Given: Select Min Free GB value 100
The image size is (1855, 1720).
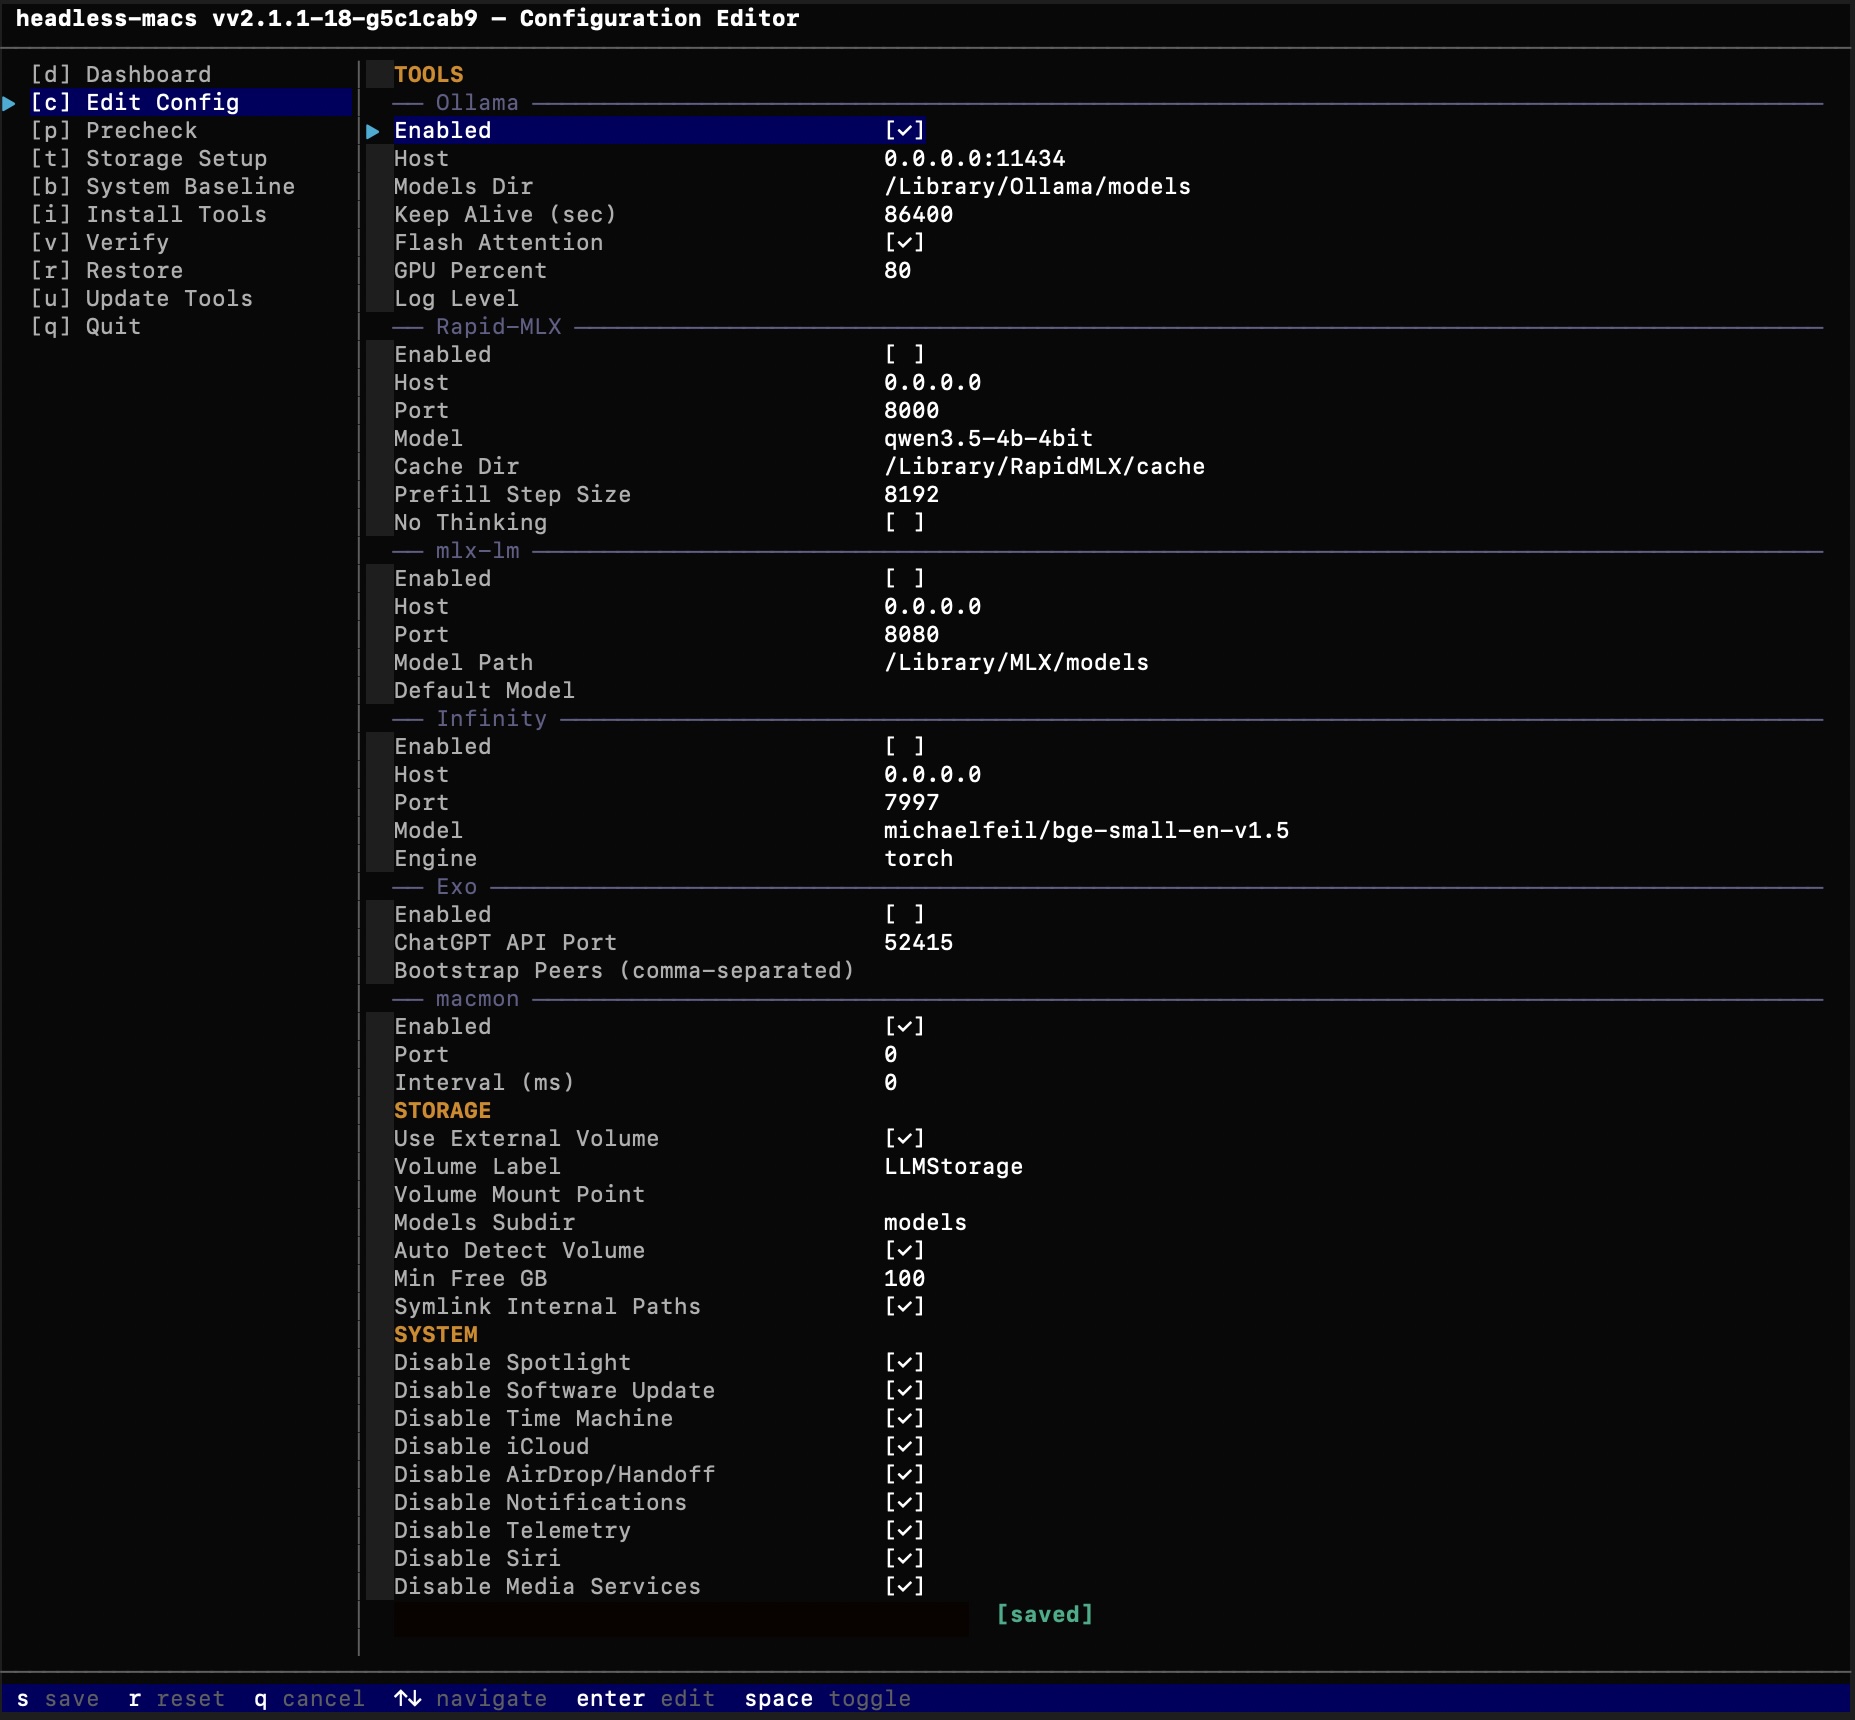Looking at the screenshot, I should click(x=904, y=1278).
